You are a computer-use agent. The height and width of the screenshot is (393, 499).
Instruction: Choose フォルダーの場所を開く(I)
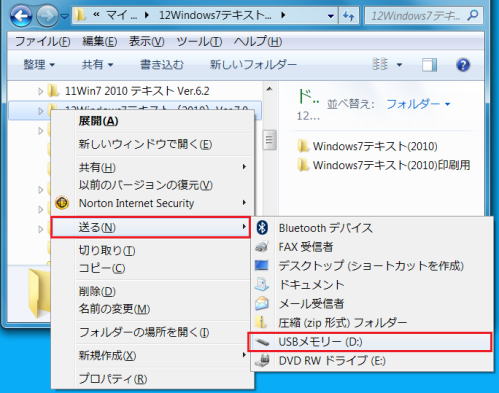[152, 332]
